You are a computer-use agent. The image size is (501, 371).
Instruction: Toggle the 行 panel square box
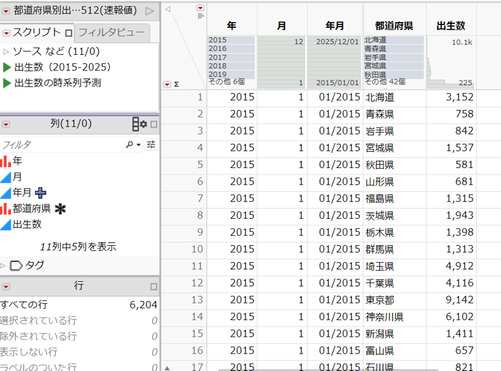154,287
